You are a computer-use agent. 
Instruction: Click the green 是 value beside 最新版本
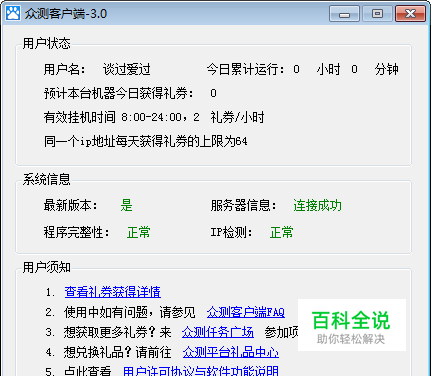tap(126, 205)
